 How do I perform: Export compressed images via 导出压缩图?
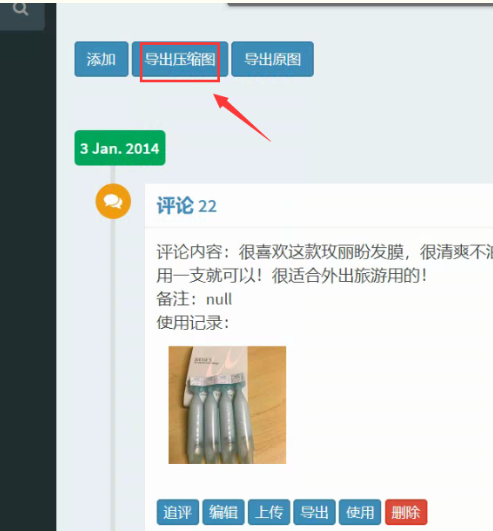click(x=180, y=59)
